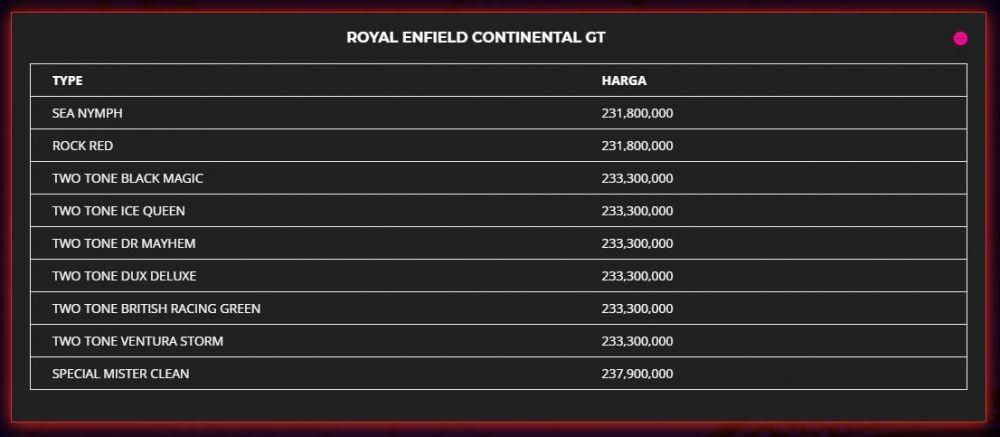Collapse the panel with the pink minus icon
The width and height of the screenshot is (1000, 437).
[960, 39]
